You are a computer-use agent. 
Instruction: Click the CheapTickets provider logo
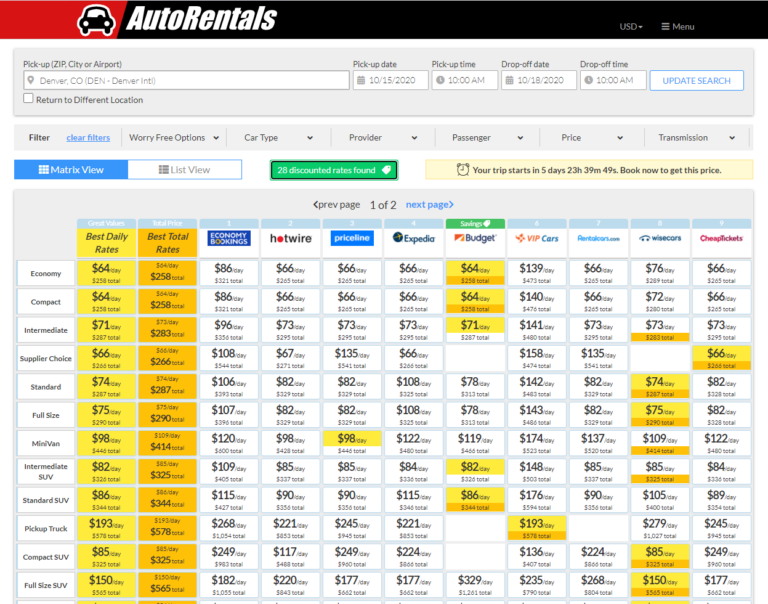(x=721, y=239)
